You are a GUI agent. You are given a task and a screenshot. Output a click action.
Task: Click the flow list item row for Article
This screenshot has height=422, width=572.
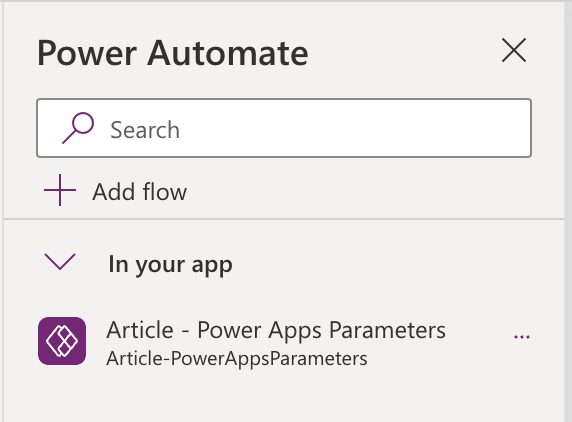click(x=284, y=341)
